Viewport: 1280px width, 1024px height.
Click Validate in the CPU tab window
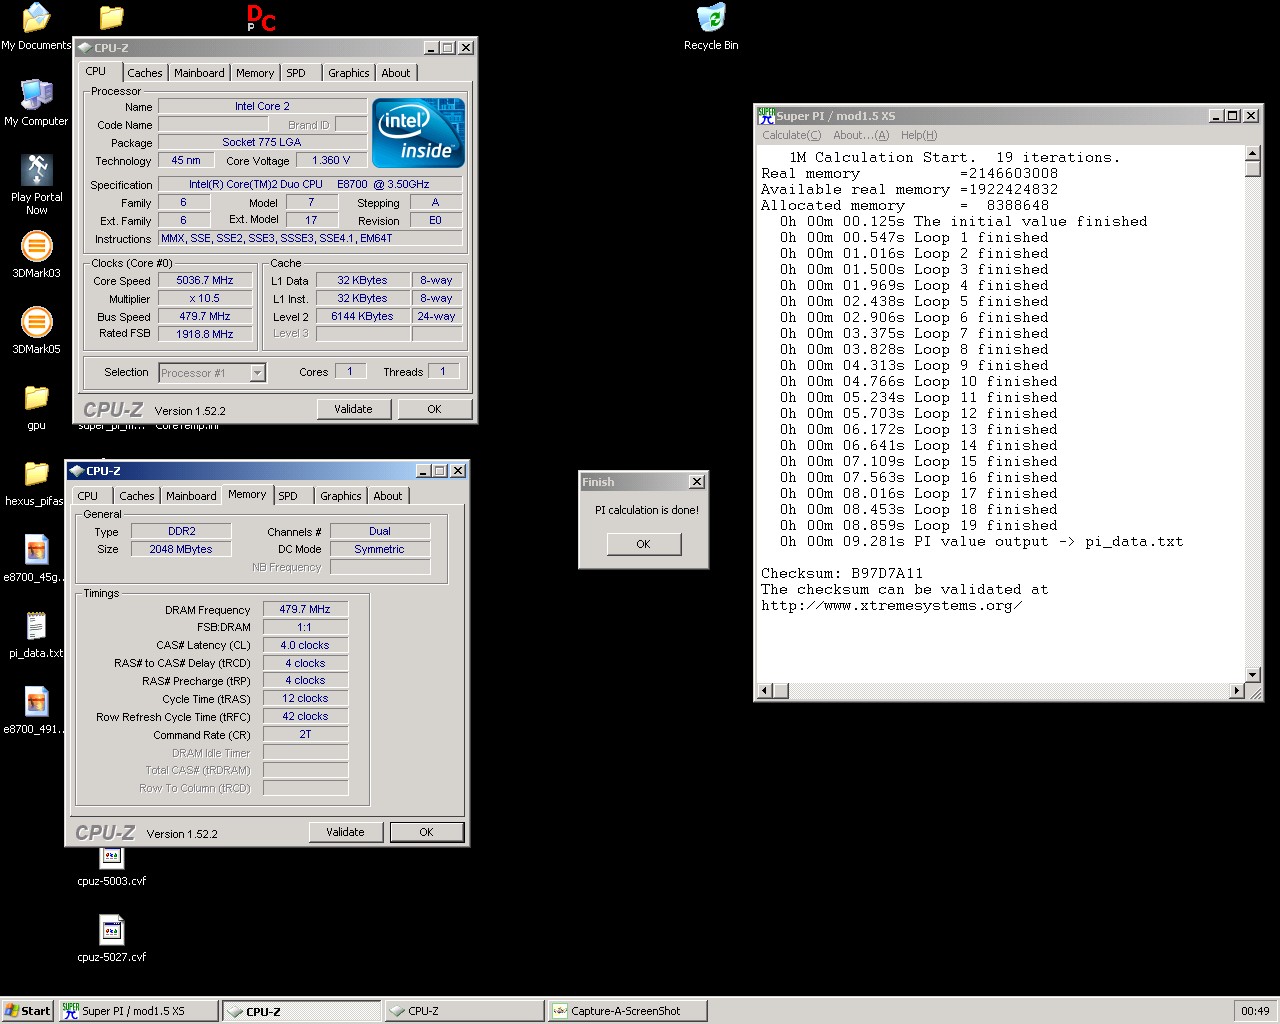[x=353, y=409]
